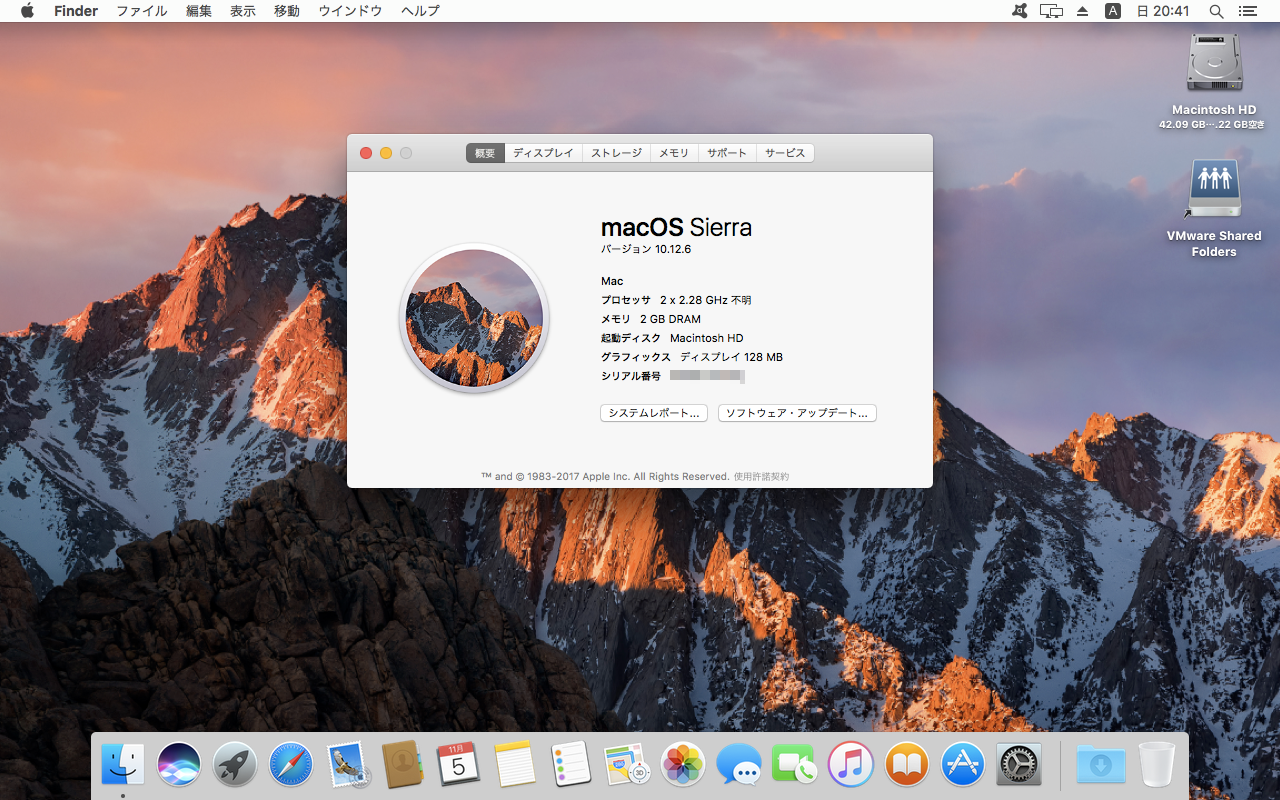Click the システムレポート button

[654, 413]
